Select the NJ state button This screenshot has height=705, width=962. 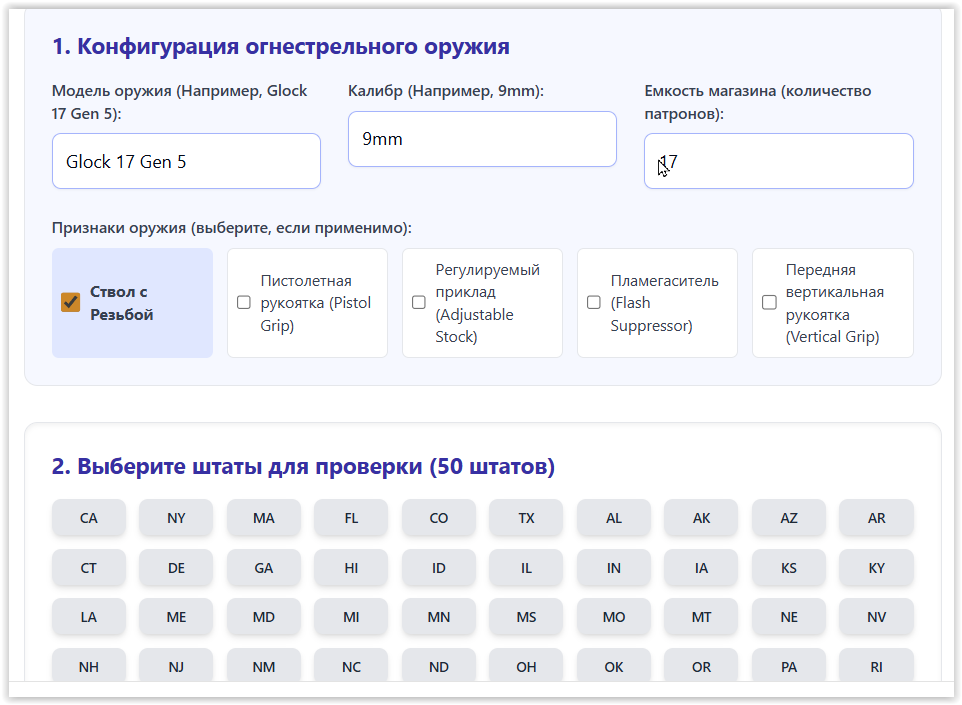(176, 667)
